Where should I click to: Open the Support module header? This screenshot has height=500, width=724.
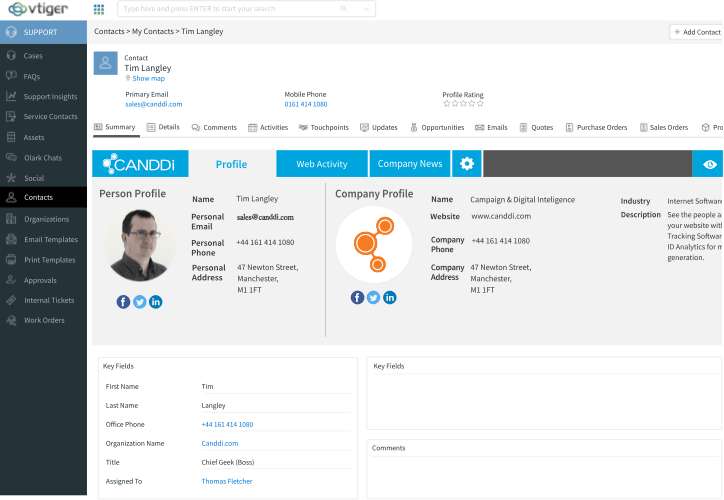point(43,32)
